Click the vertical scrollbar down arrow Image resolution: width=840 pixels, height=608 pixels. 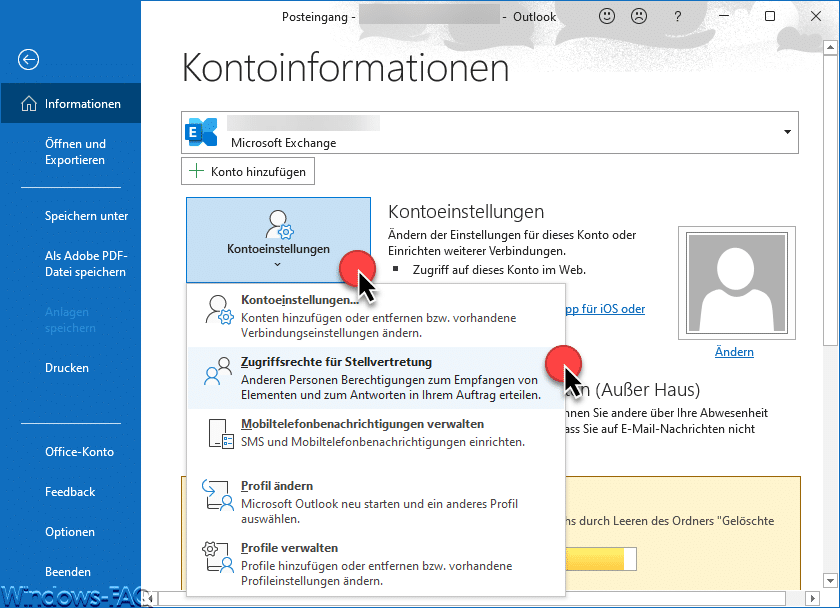tap(830, 581)
